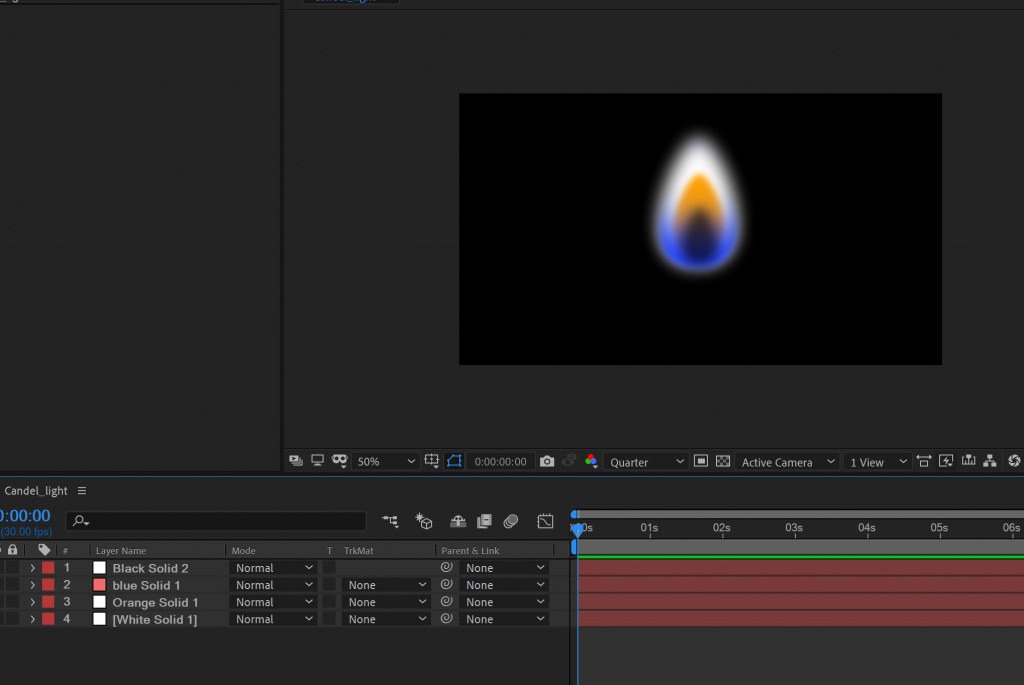Toggle the transparency grid
This screenshot has height=685, width=1024.
pyautogui.click(x=723, y=461)
